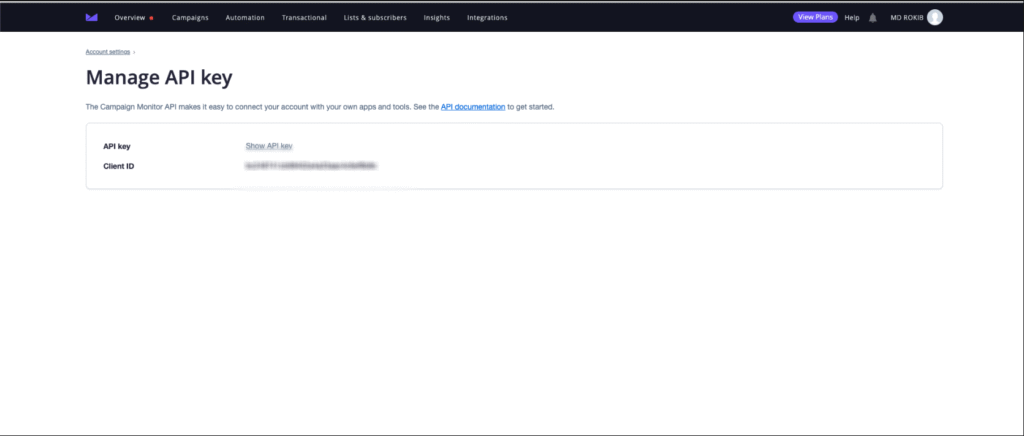The height and width of the screenshot is (436, 1024).
Task: Click the Manage API key heading
Action: 159,77
